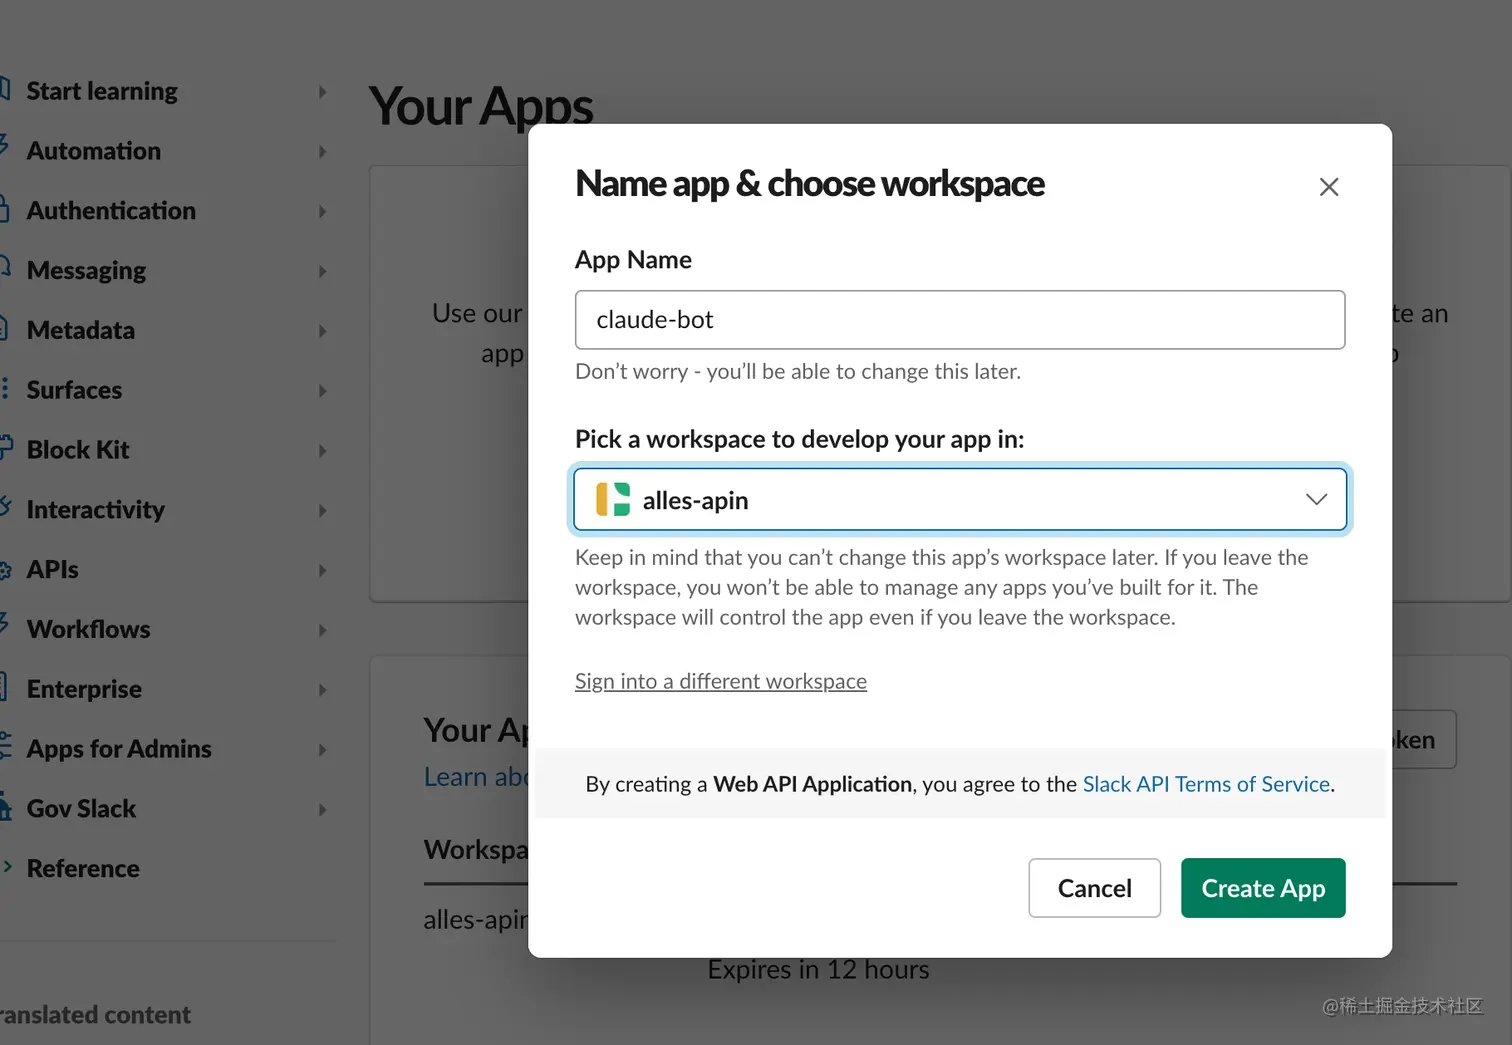This screenshot has width=1512, height=1045.
Task: Expand arrow next to APIs
Action: pos(322,571)
